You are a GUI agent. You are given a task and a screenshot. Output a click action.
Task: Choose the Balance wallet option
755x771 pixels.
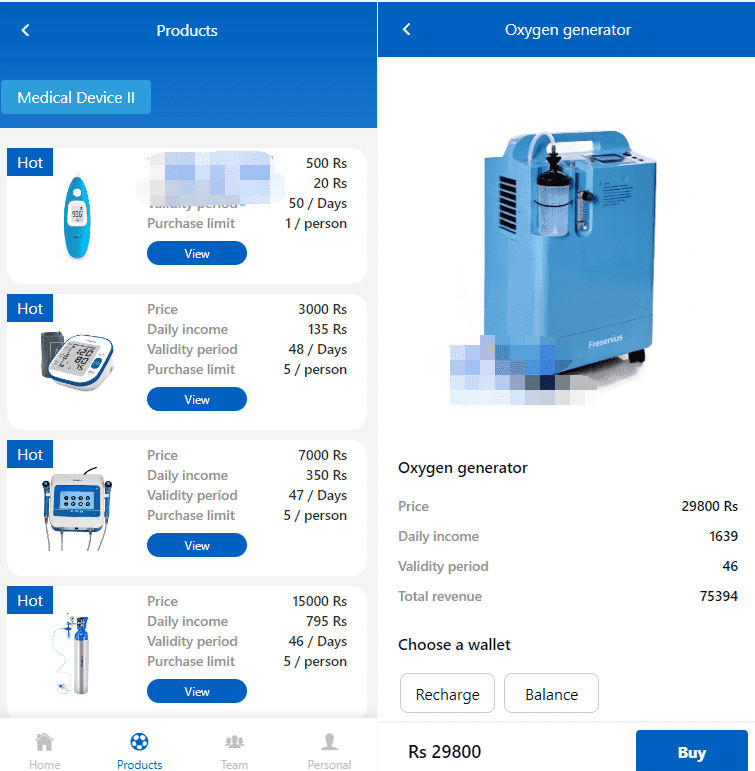pos(551,694)
